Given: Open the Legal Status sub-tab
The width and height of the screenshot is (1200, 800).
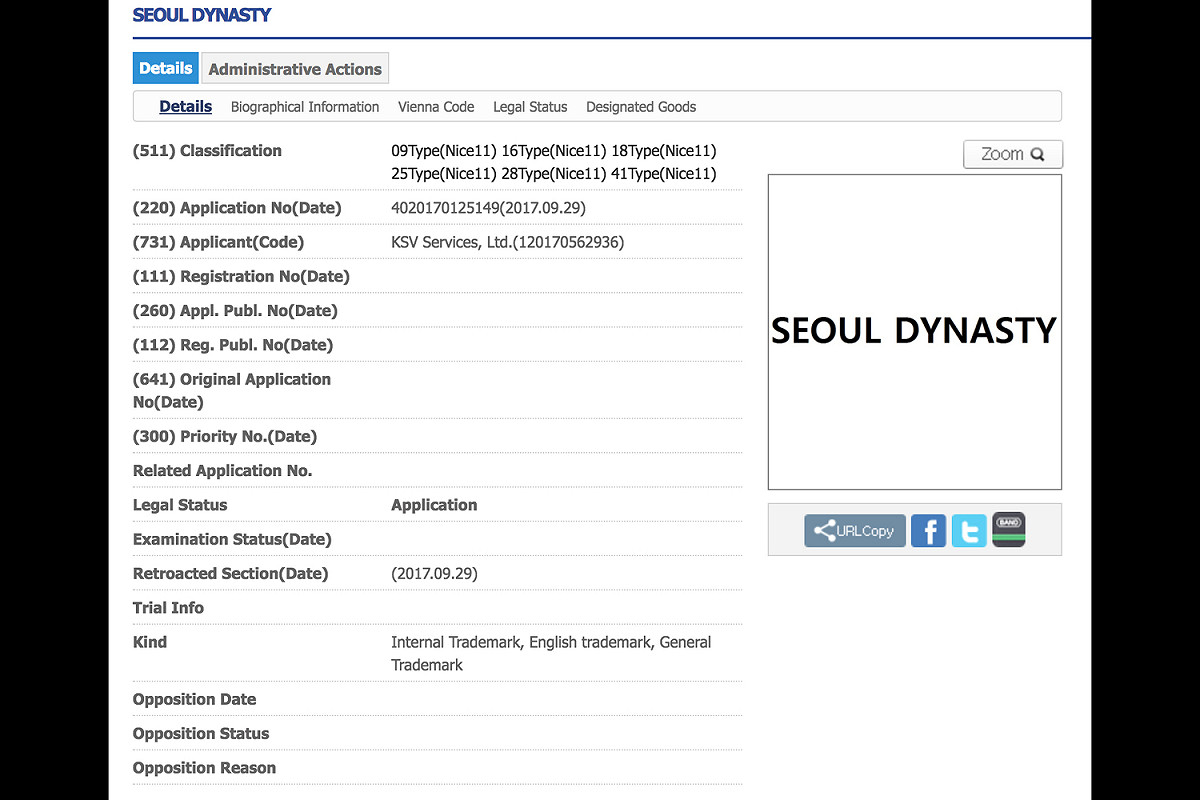Looking at the screenshot, I should coord(530,107).
